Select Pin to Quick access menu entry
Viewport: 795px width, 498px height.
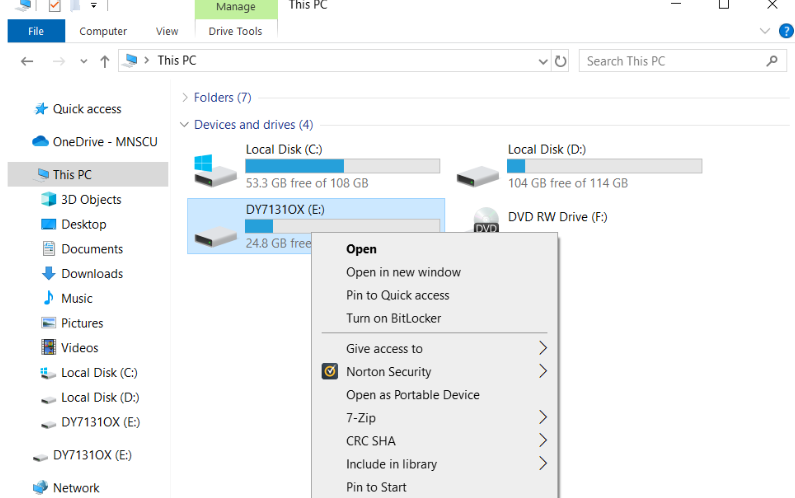pos(397,295)
